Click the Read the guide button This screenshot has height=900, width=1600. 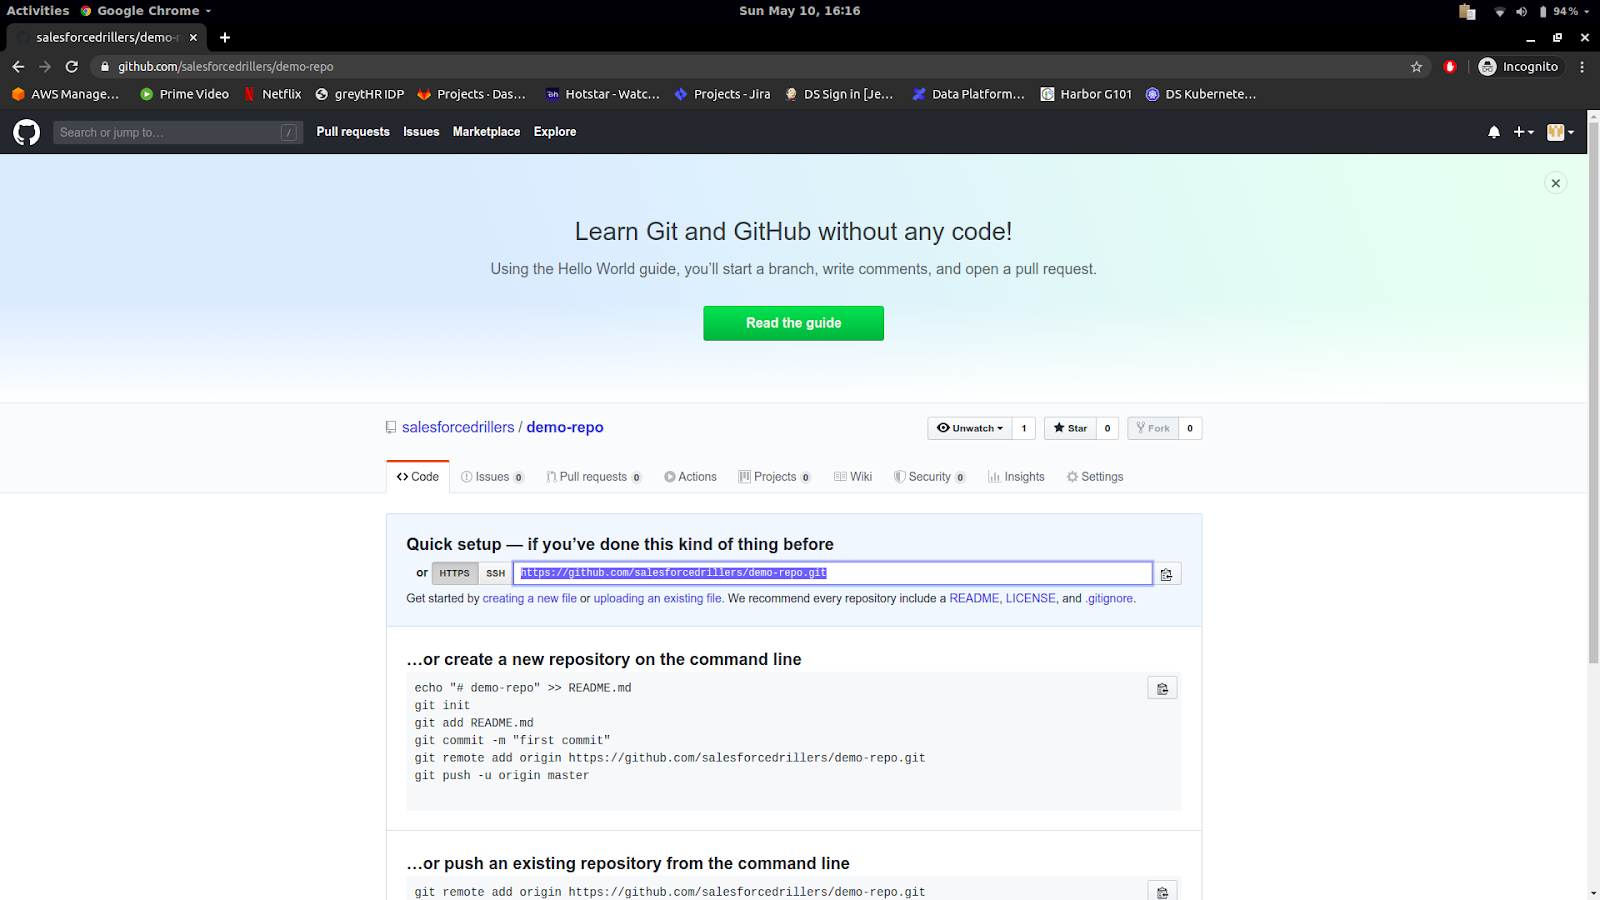pos(793,323)
